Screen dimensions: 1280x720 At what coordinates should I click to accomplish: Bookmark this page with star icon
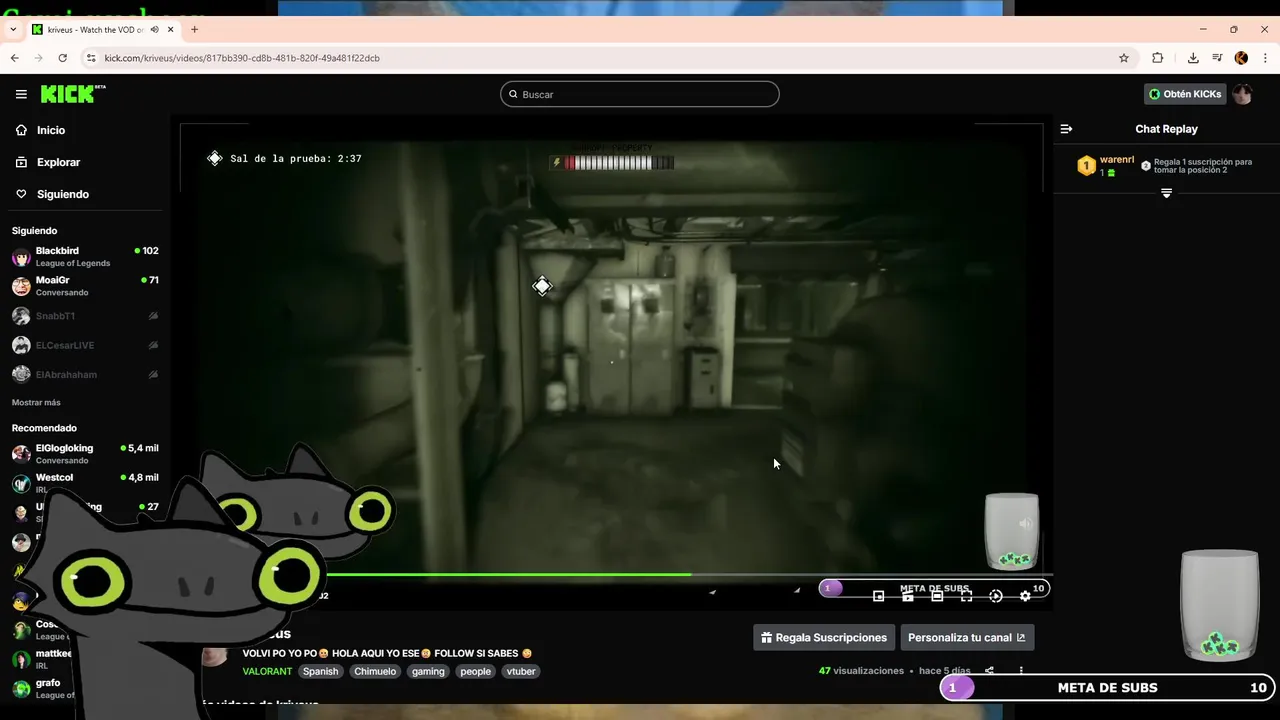click(1124, 58)
